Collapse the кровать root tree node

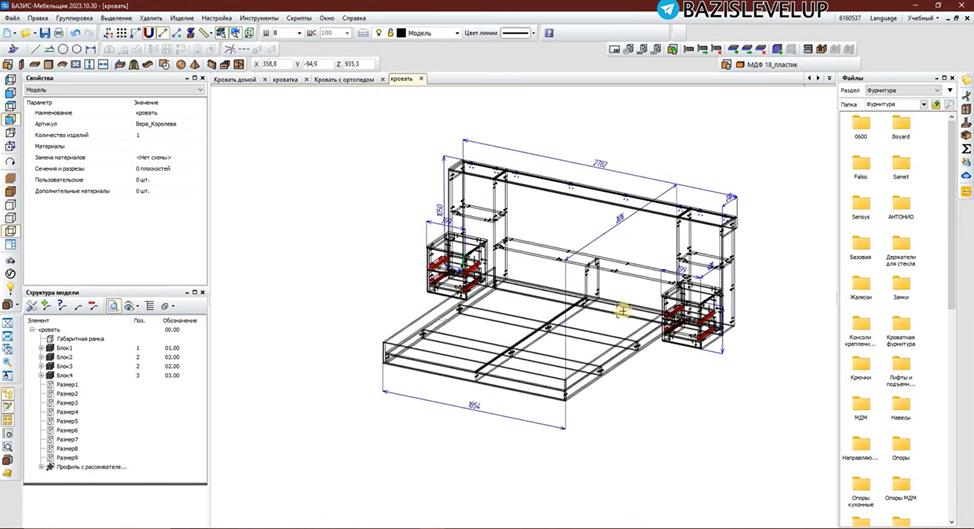[x=32, y=330]
